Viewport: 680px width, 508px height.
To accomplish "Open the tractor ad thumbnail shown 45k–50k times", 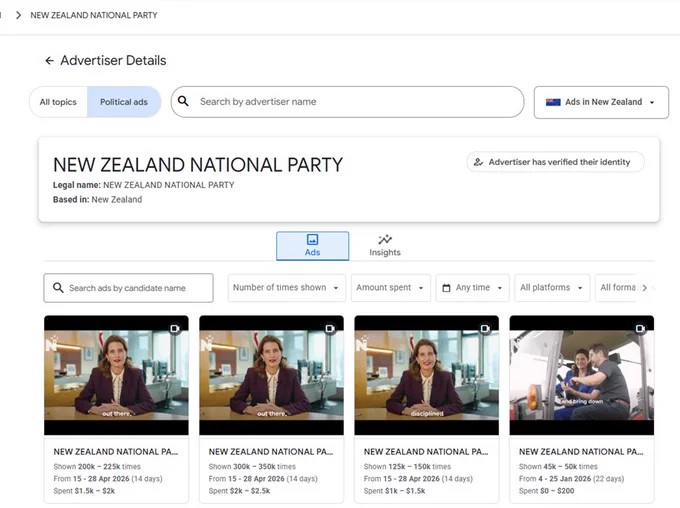I will 582,375.
